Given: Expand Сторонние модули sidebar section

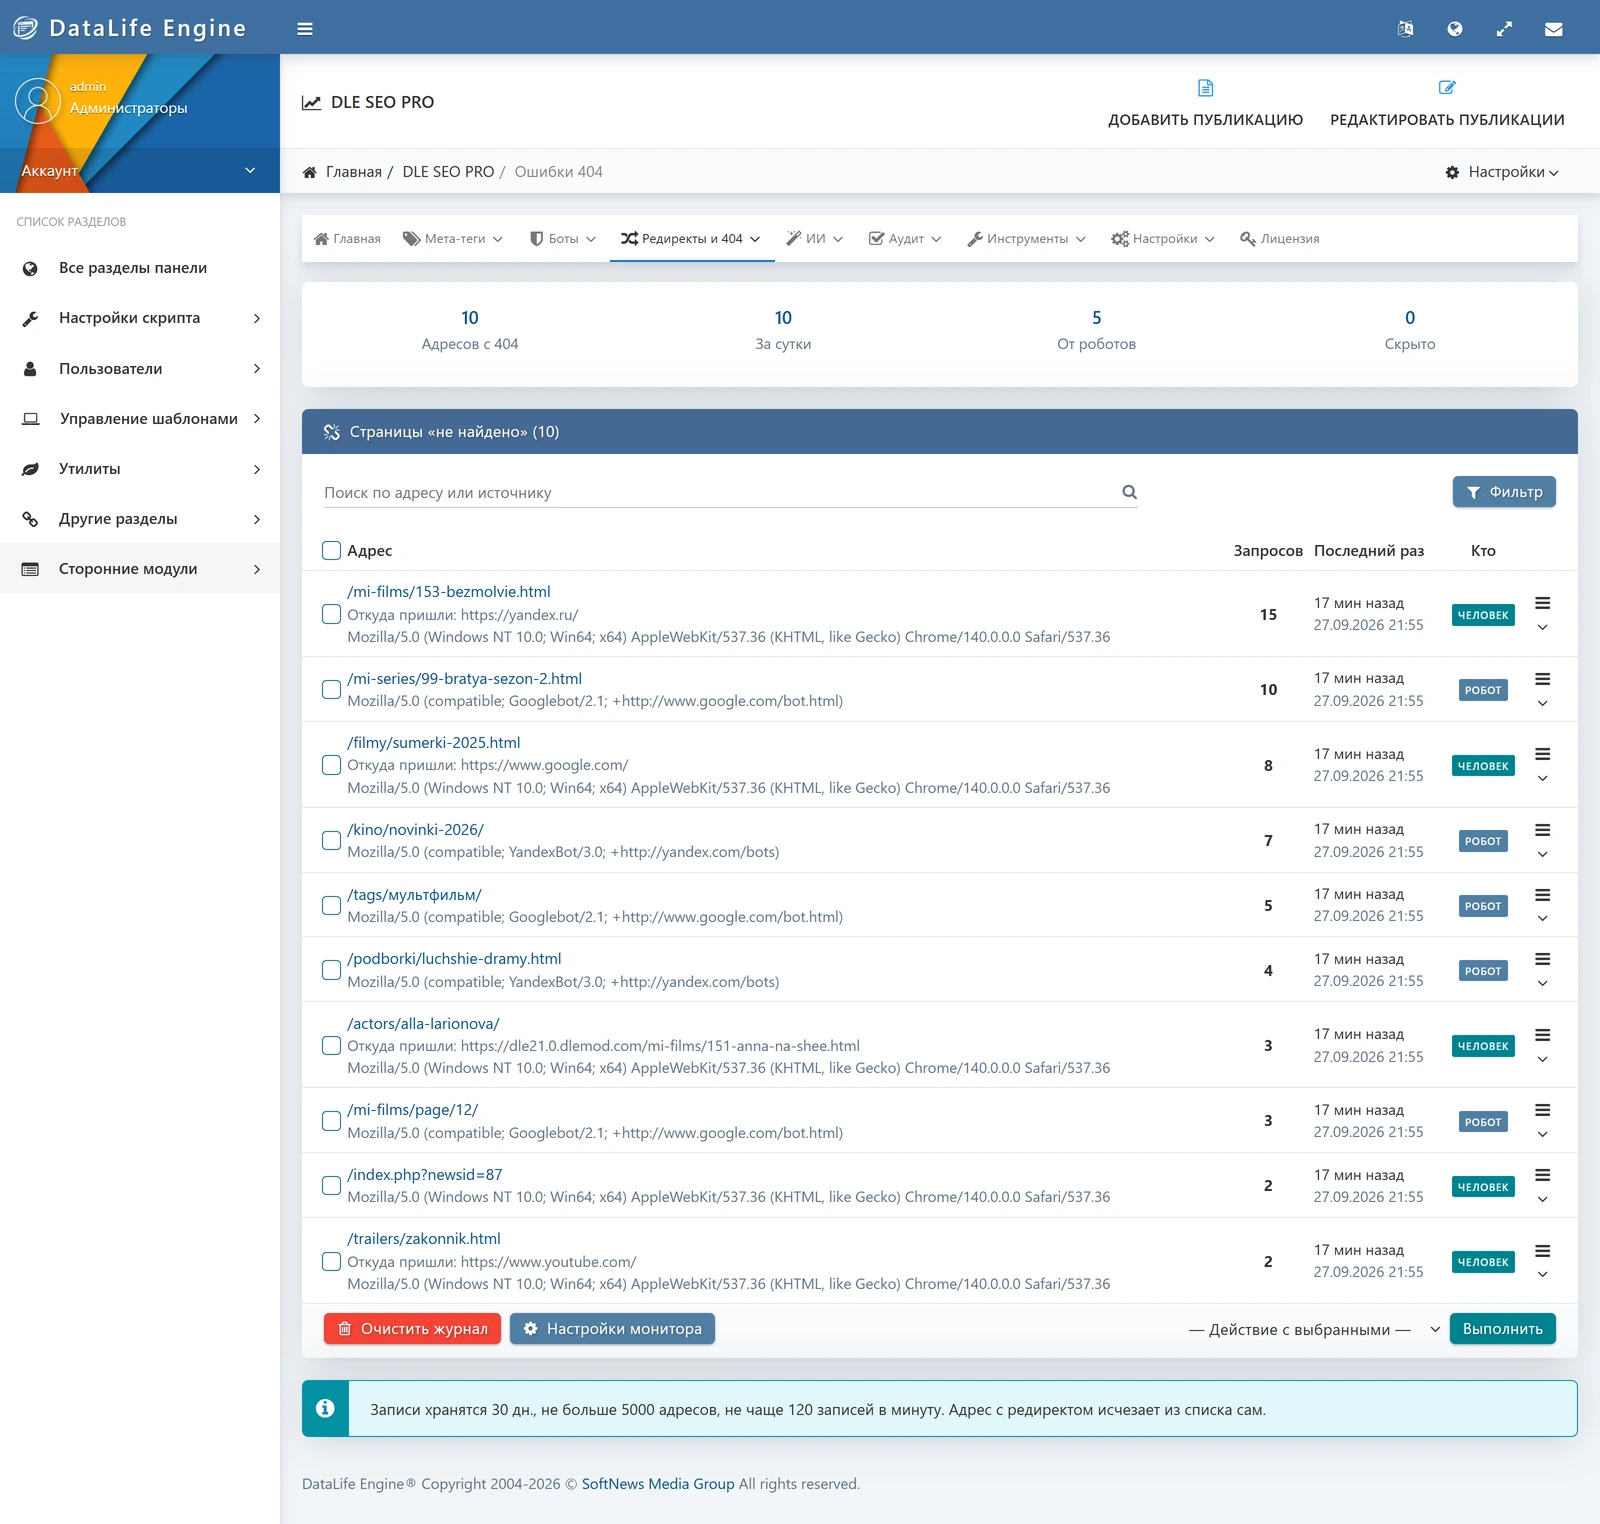Looking at the screenshot, I should coord(140,569).
